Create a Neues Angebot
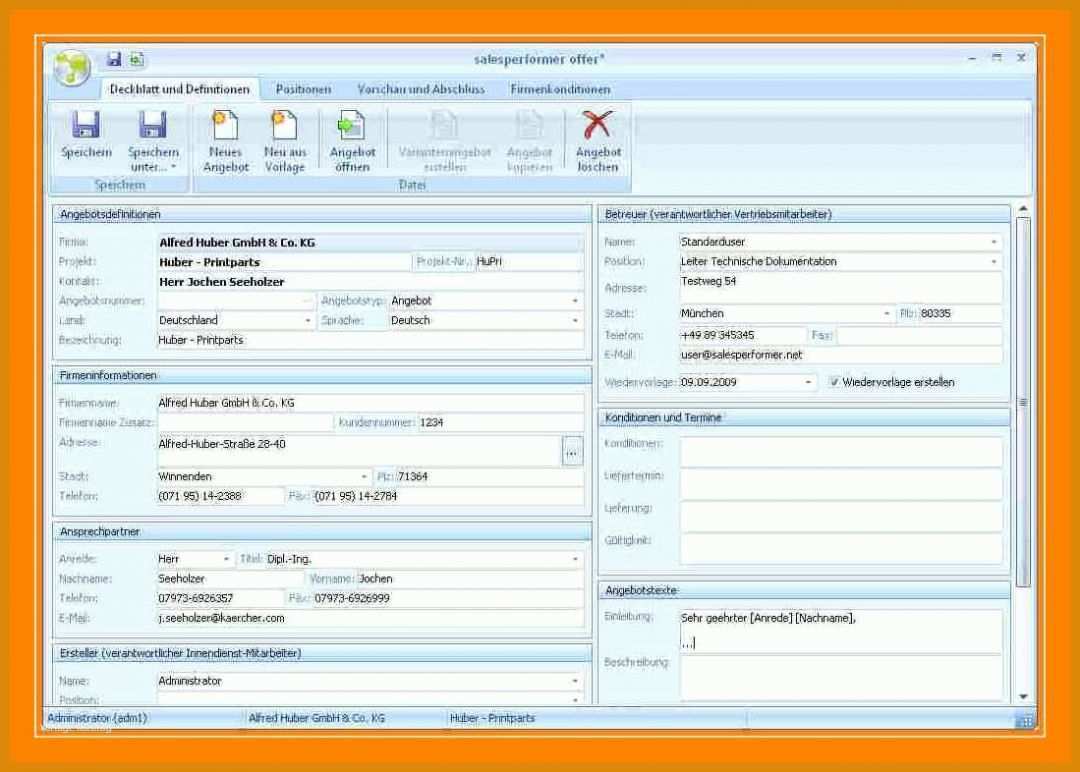This screenshot has width=1080, height=772. (x=225, y=141)
